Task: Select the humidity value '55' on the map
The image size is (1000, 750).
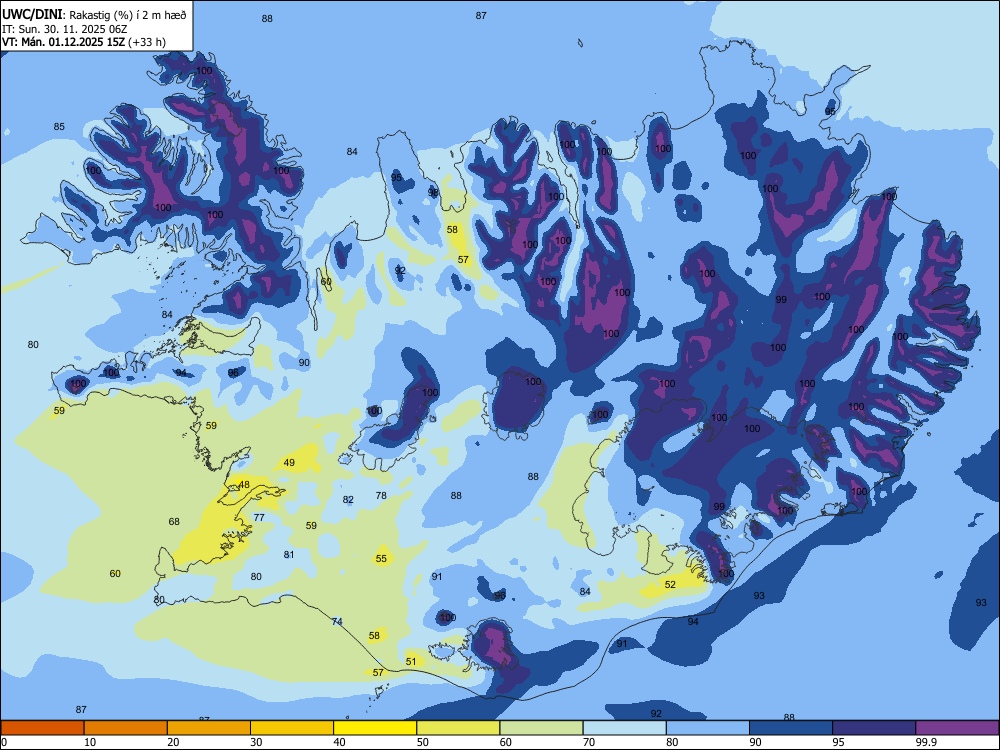Action: [x=381, y=559]
